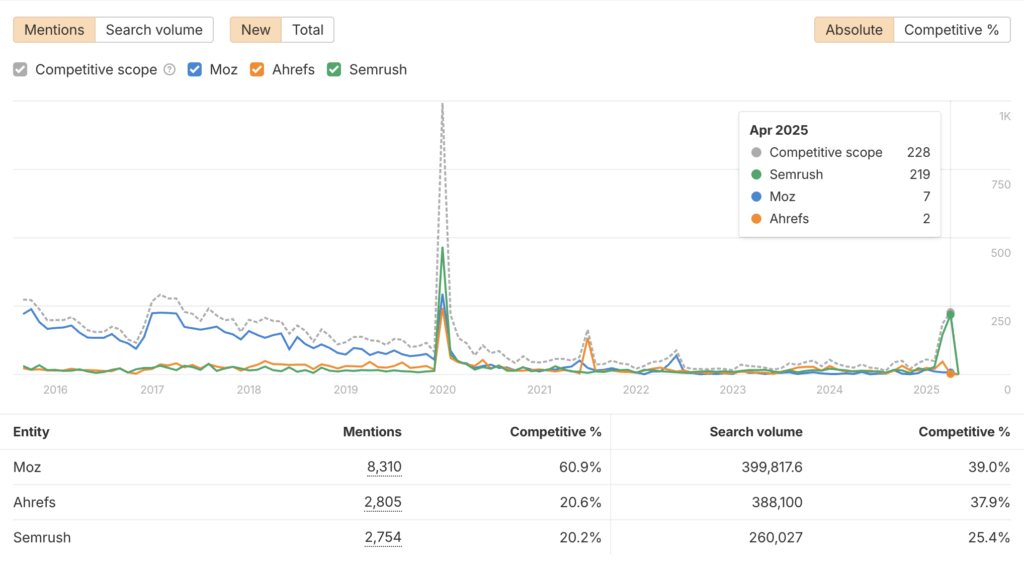Click the 2020 x-axis label
This screenshot has width=1024, height=565.
[442, 390]
